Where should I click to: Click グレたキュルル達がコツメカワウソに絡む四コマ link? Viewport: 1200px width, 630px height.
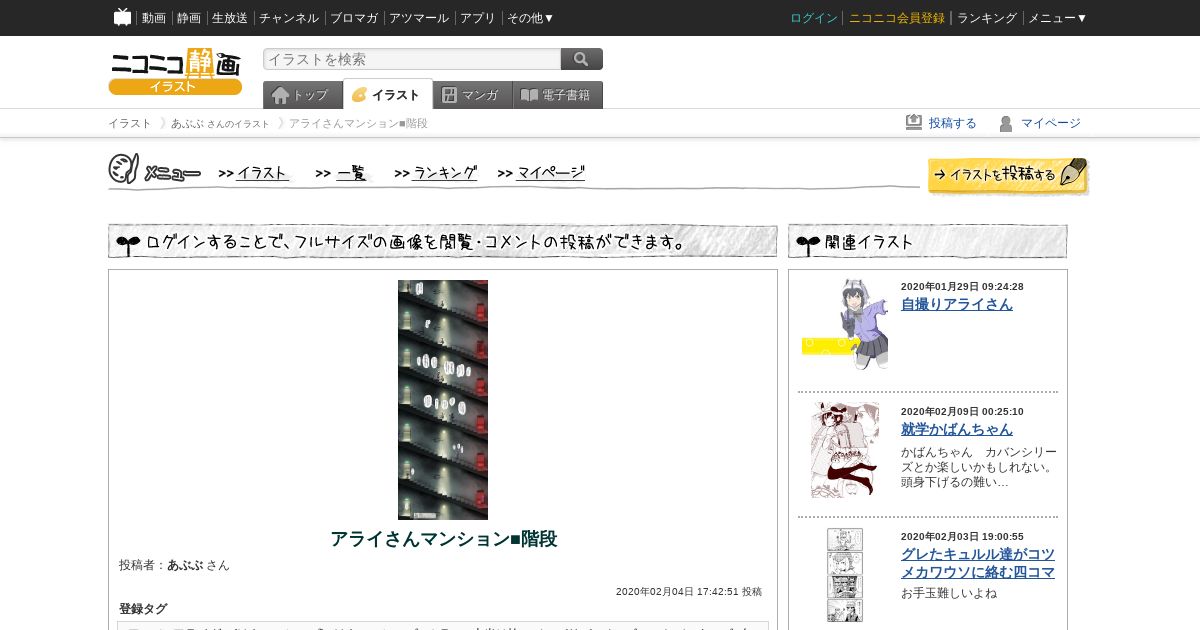[x=978, y=563]
